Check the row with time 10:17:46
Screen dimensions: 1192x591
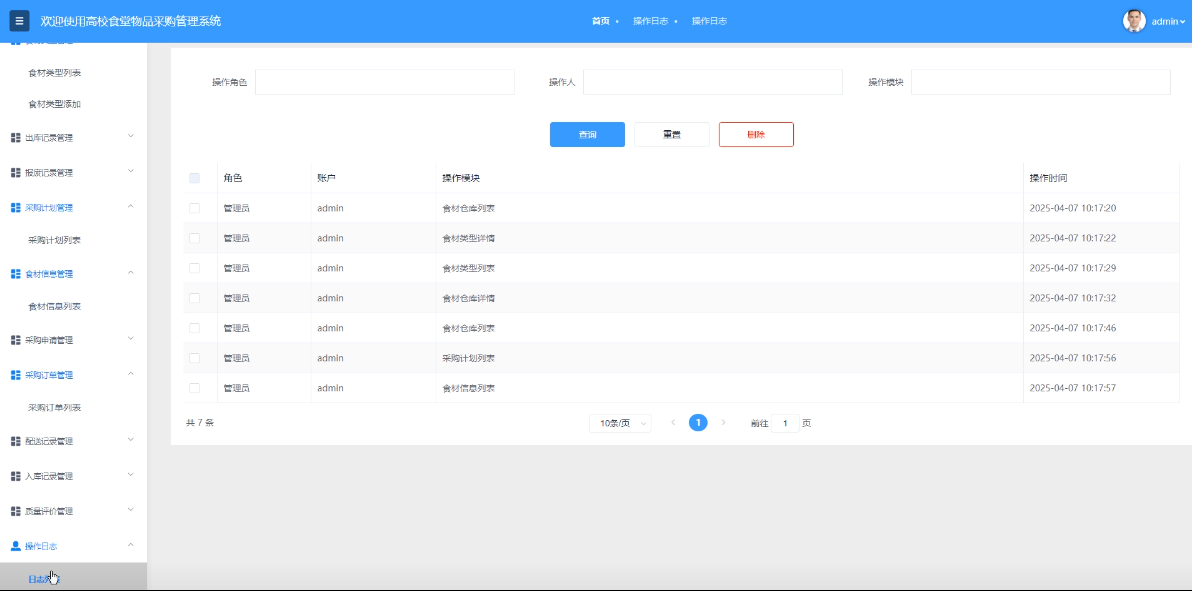coord(195,328)
